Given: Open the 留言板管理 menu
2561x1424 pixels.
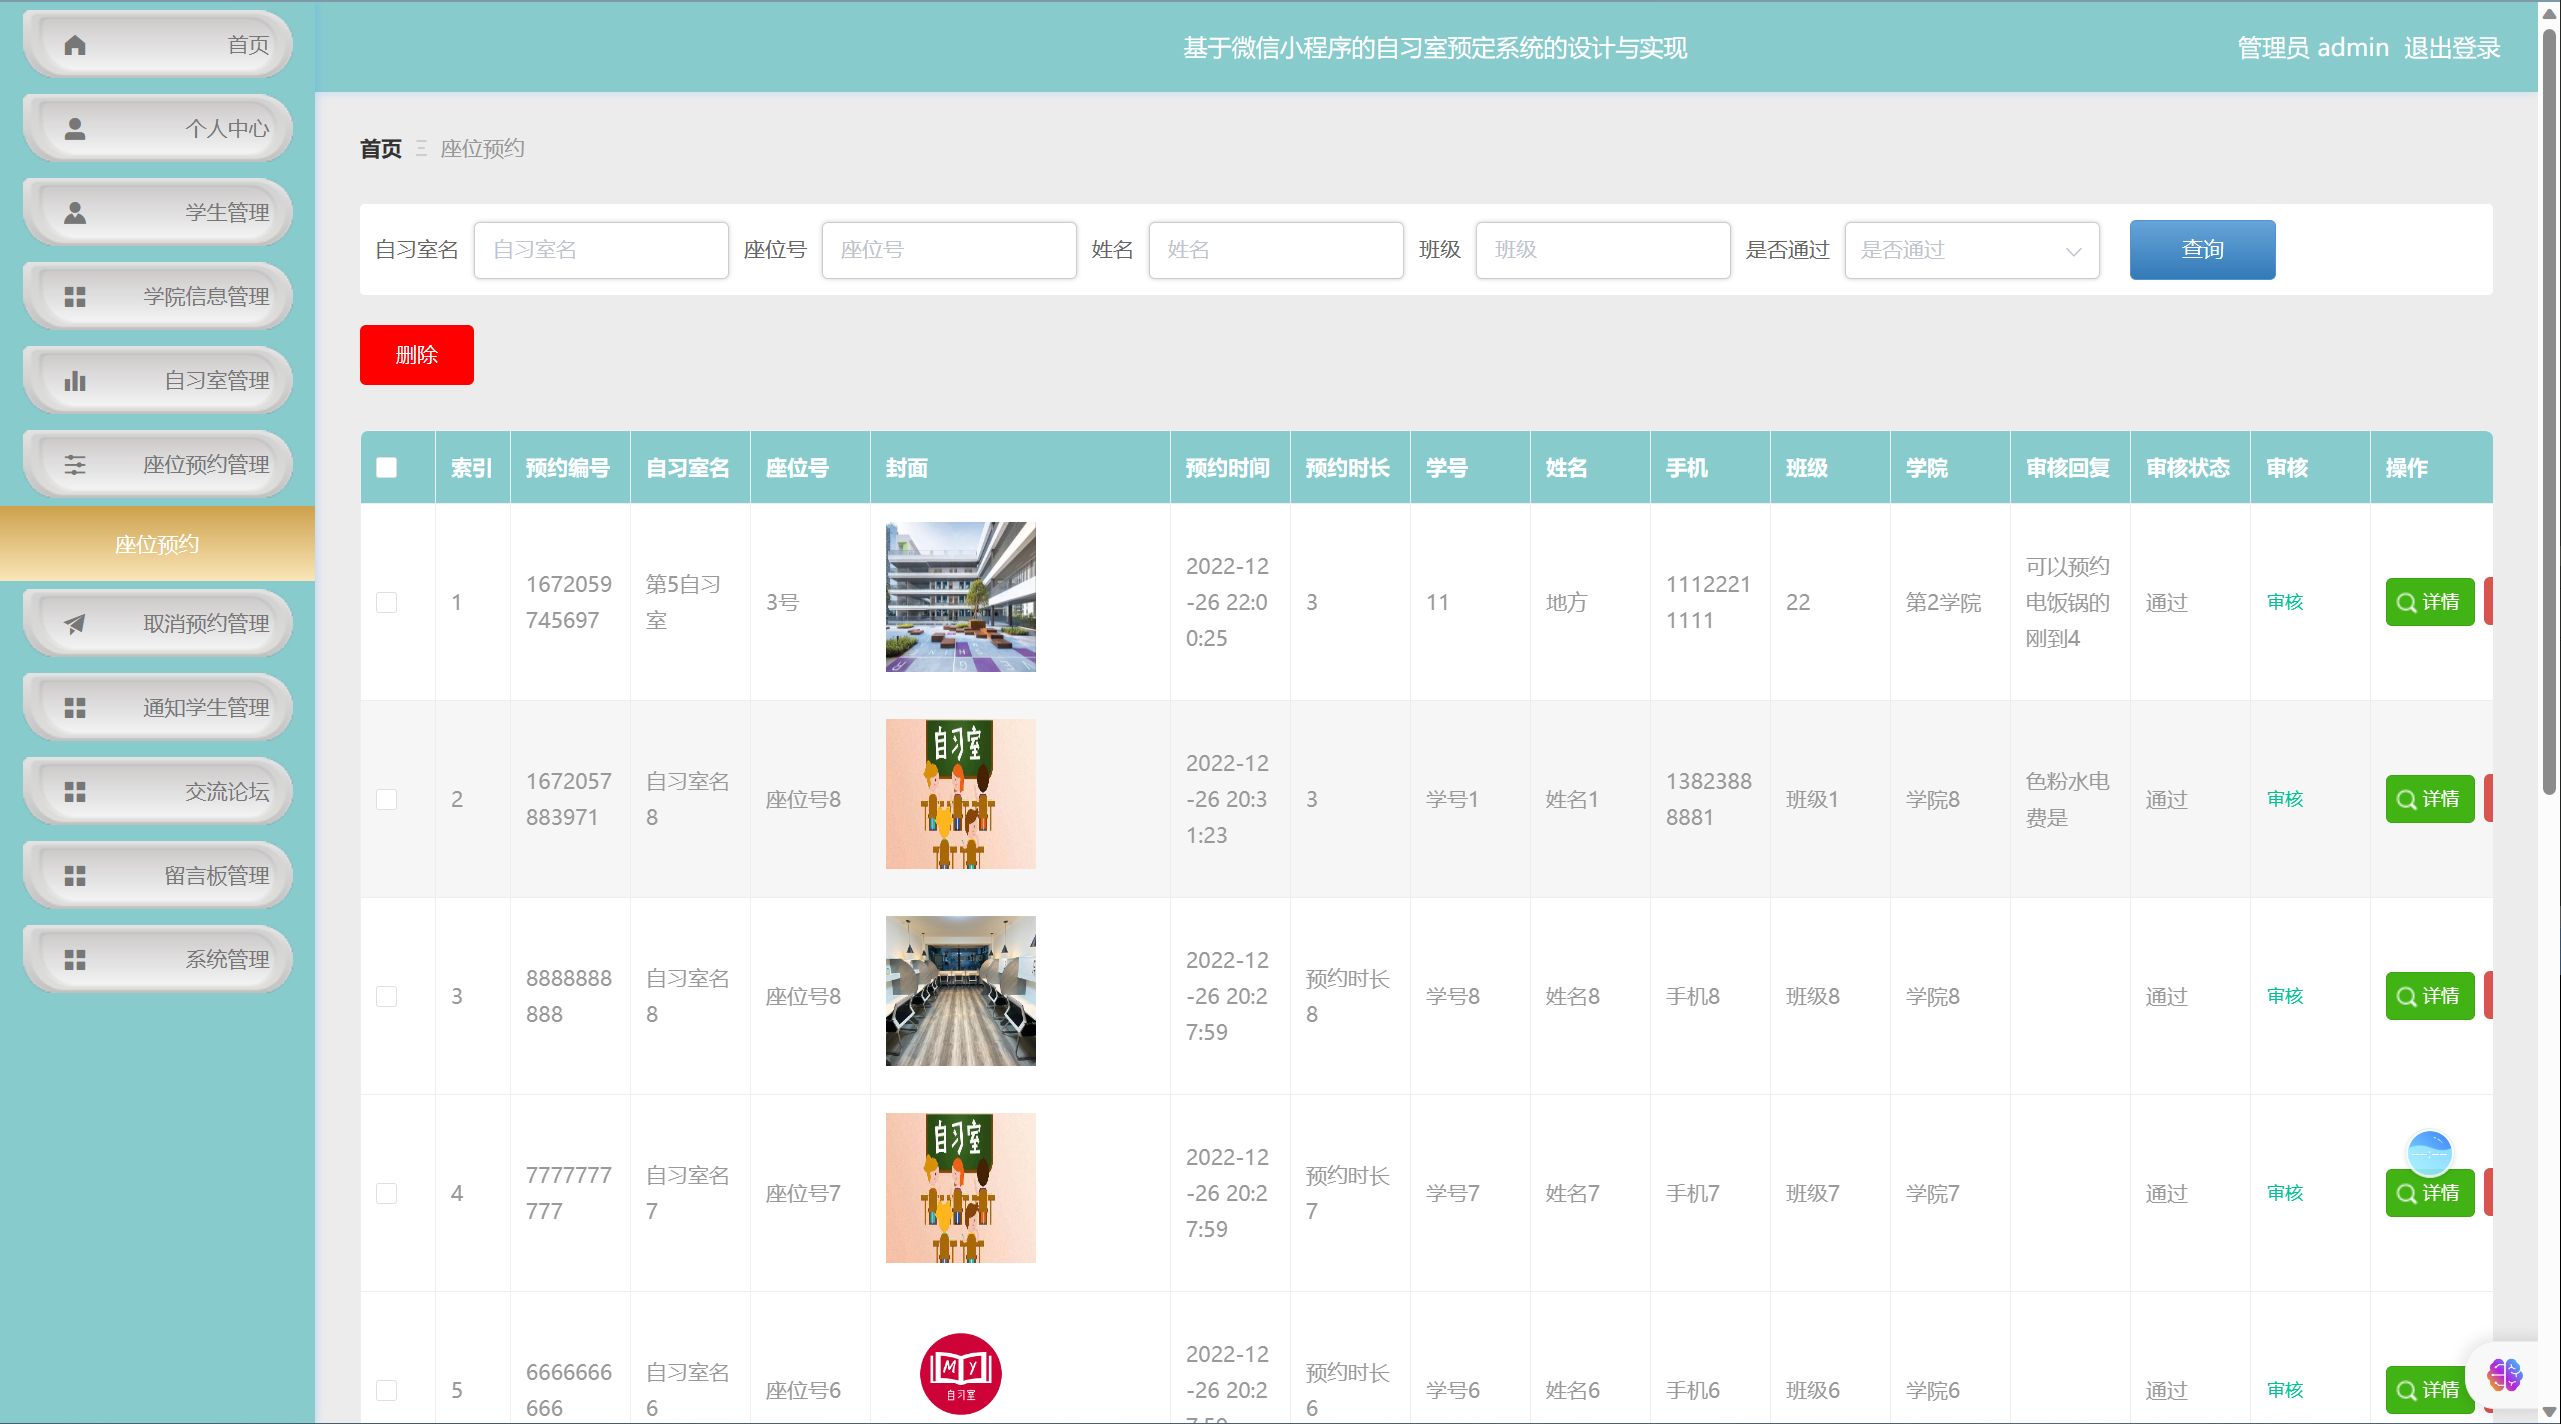Looking at the screenshot, I should [x=158, y=876].
